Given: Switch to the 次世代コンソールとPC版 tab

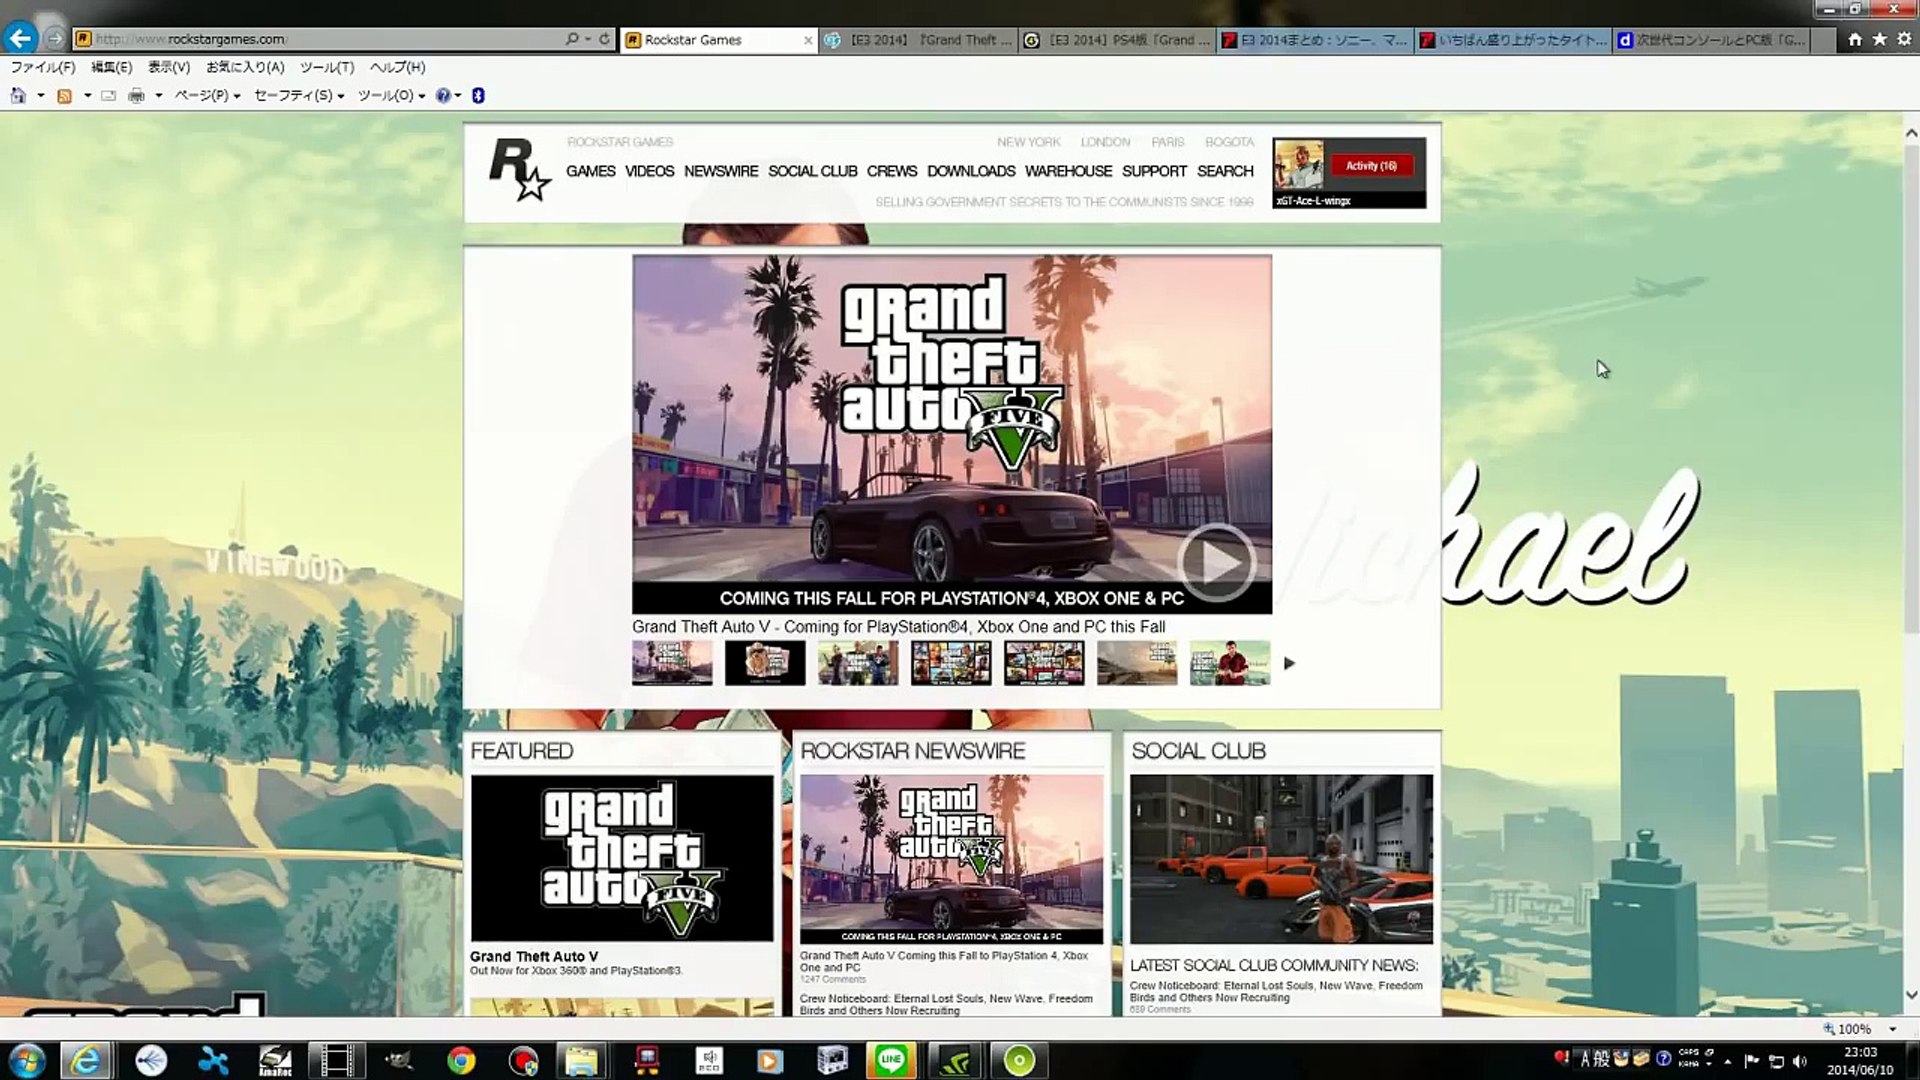Looking at the screenshot, I should 1712,40.
